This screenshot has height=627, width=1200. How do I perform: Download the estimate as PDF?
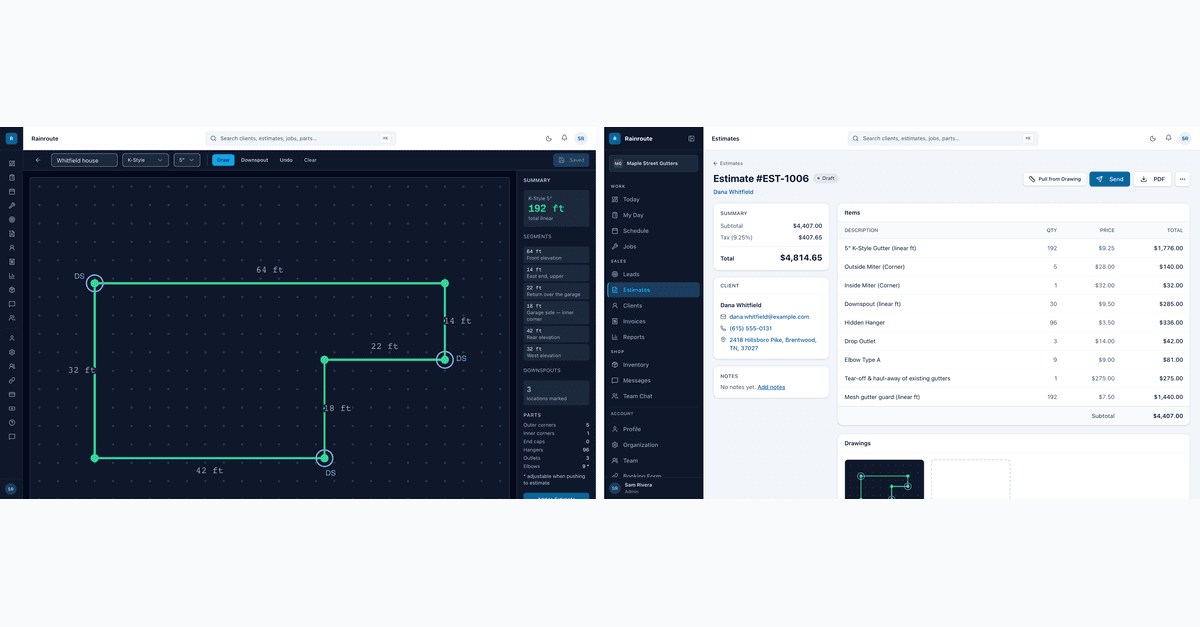[x=1153, y=179]
